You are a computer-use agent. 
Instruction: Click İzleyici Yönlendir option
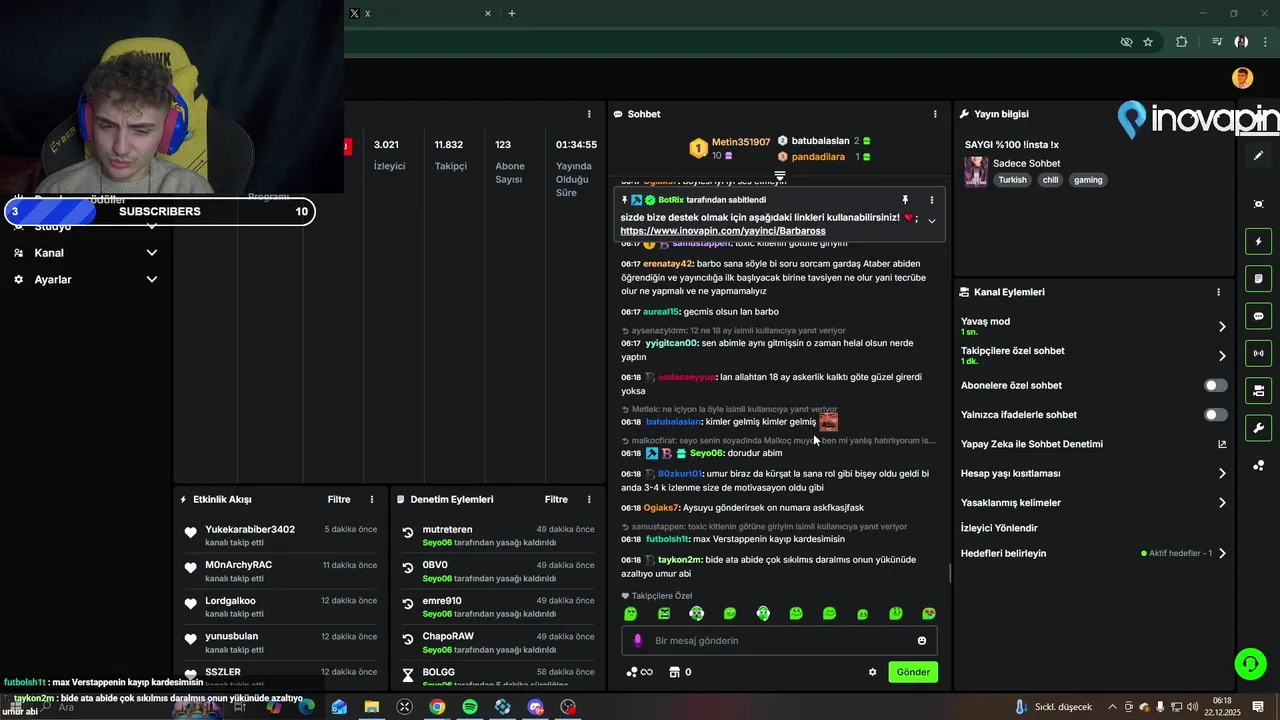point(999,528)
